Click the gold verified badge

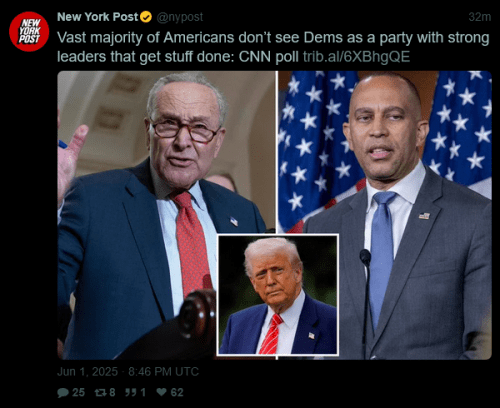pos(146,17)
